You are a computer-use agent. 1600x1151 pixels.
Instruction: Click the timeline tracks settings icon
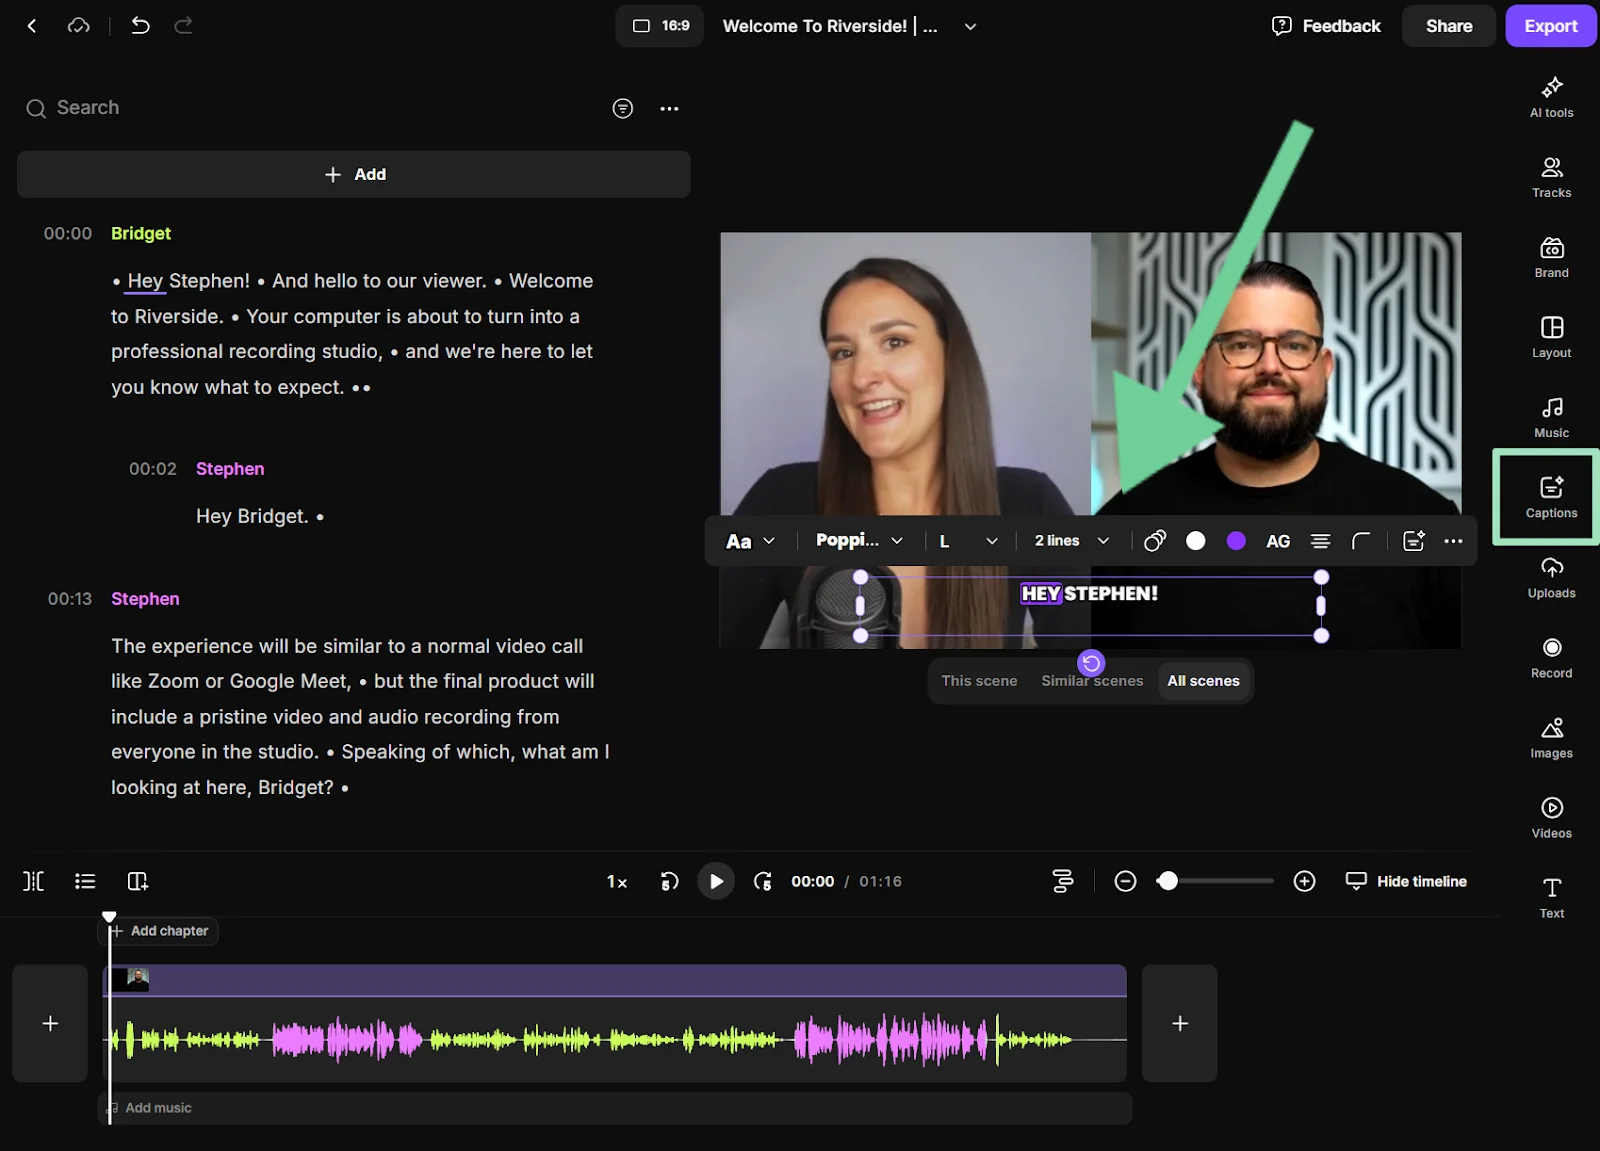pyautogui.click(x=1063, y=881)
